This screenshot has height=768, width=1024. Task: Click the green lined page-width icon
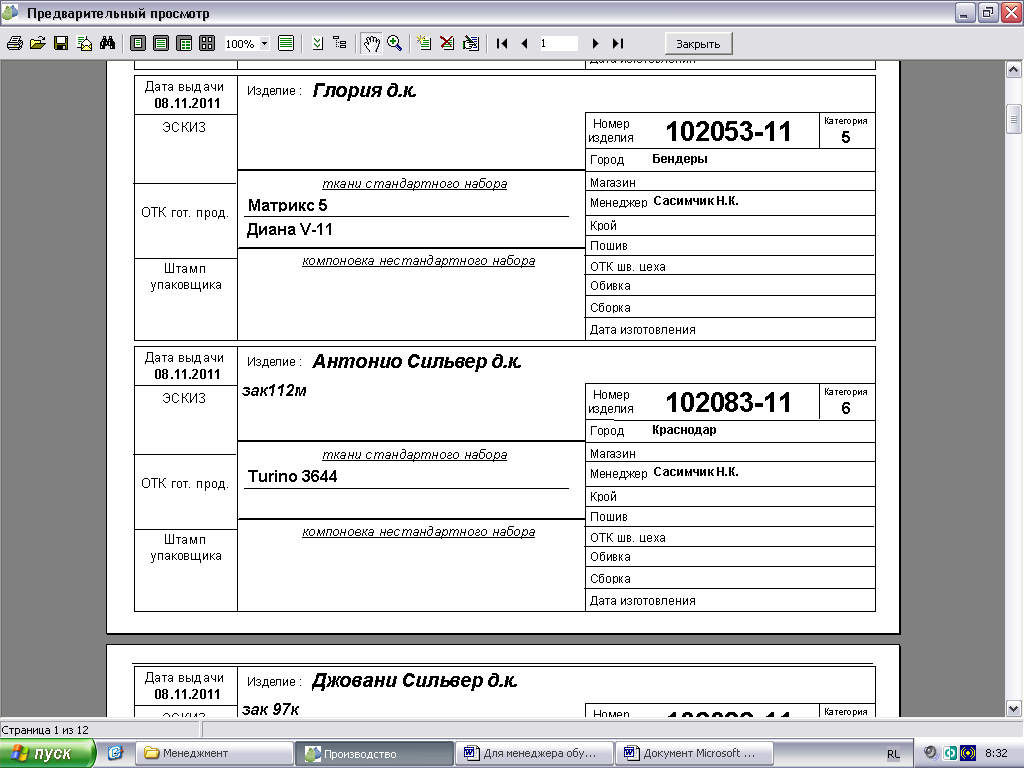tap(286, 43)
